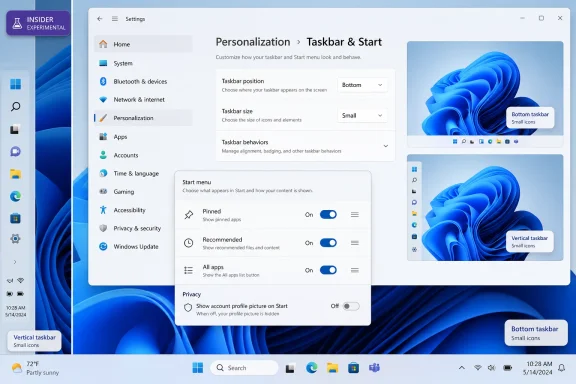Click the clock on vertical taskbar
The image size is (576, 384).
tap(15, 311)
